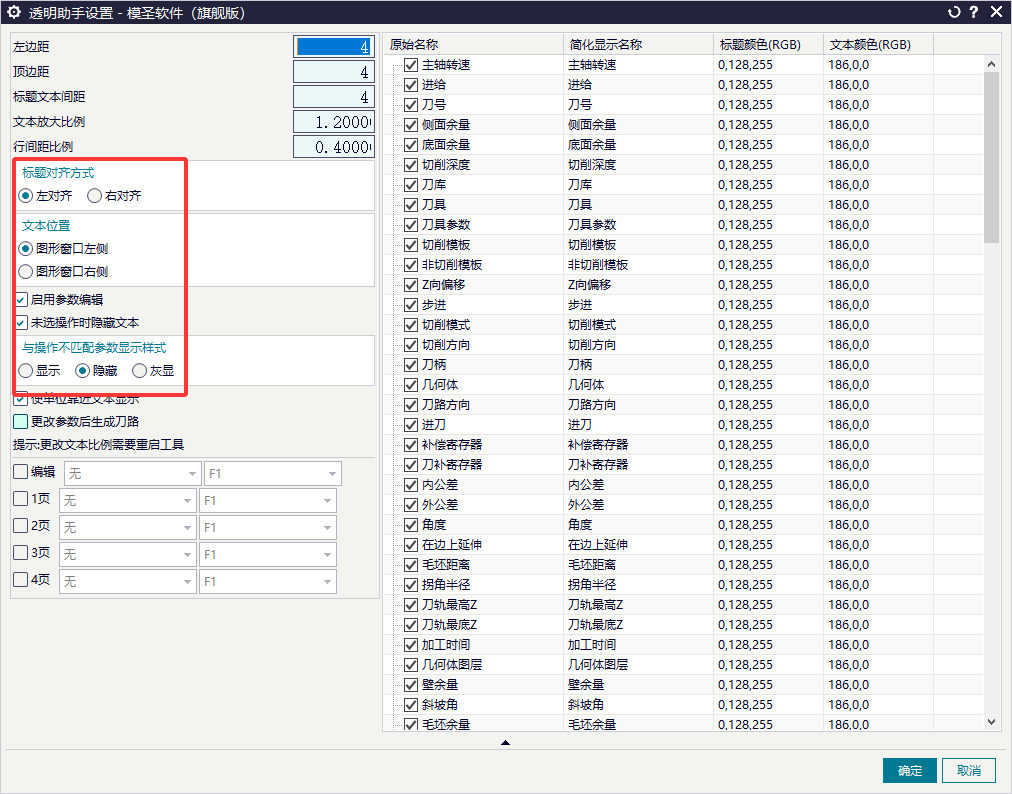Tick the 4页 hotkey checkbox
This screenshot has width=1012, height=794.
(21, 579)
